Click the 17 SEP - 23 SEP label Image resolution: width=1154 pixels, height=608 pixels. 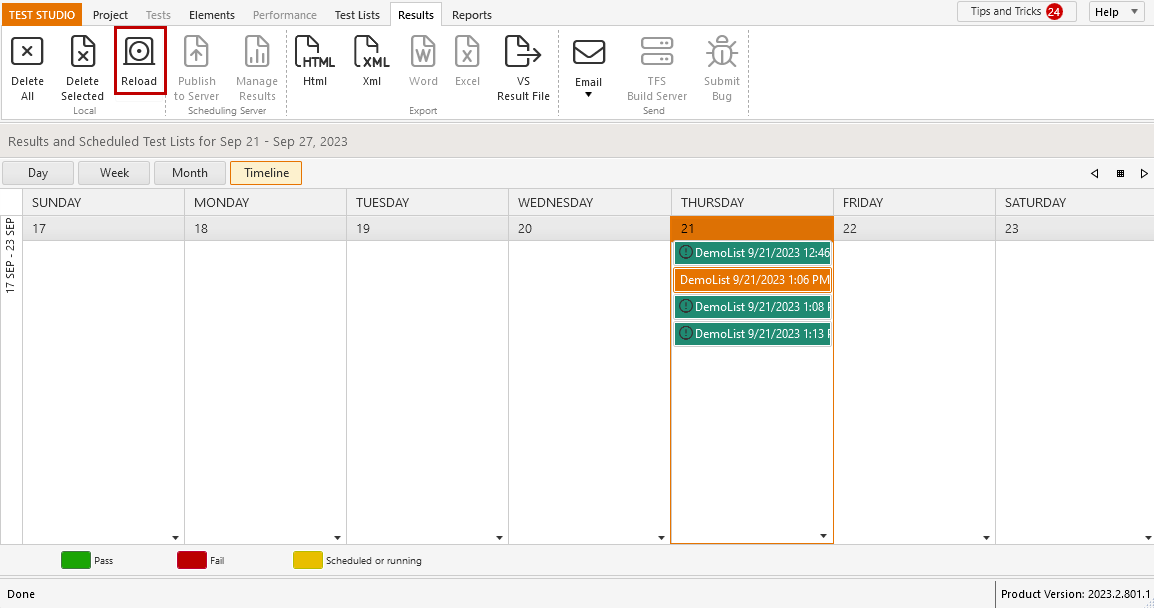[10, 255]
